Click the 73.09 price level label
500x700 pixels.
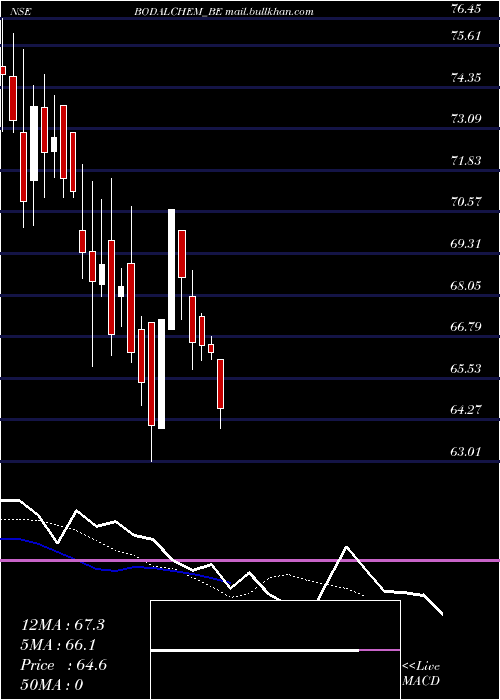[466, 119]
